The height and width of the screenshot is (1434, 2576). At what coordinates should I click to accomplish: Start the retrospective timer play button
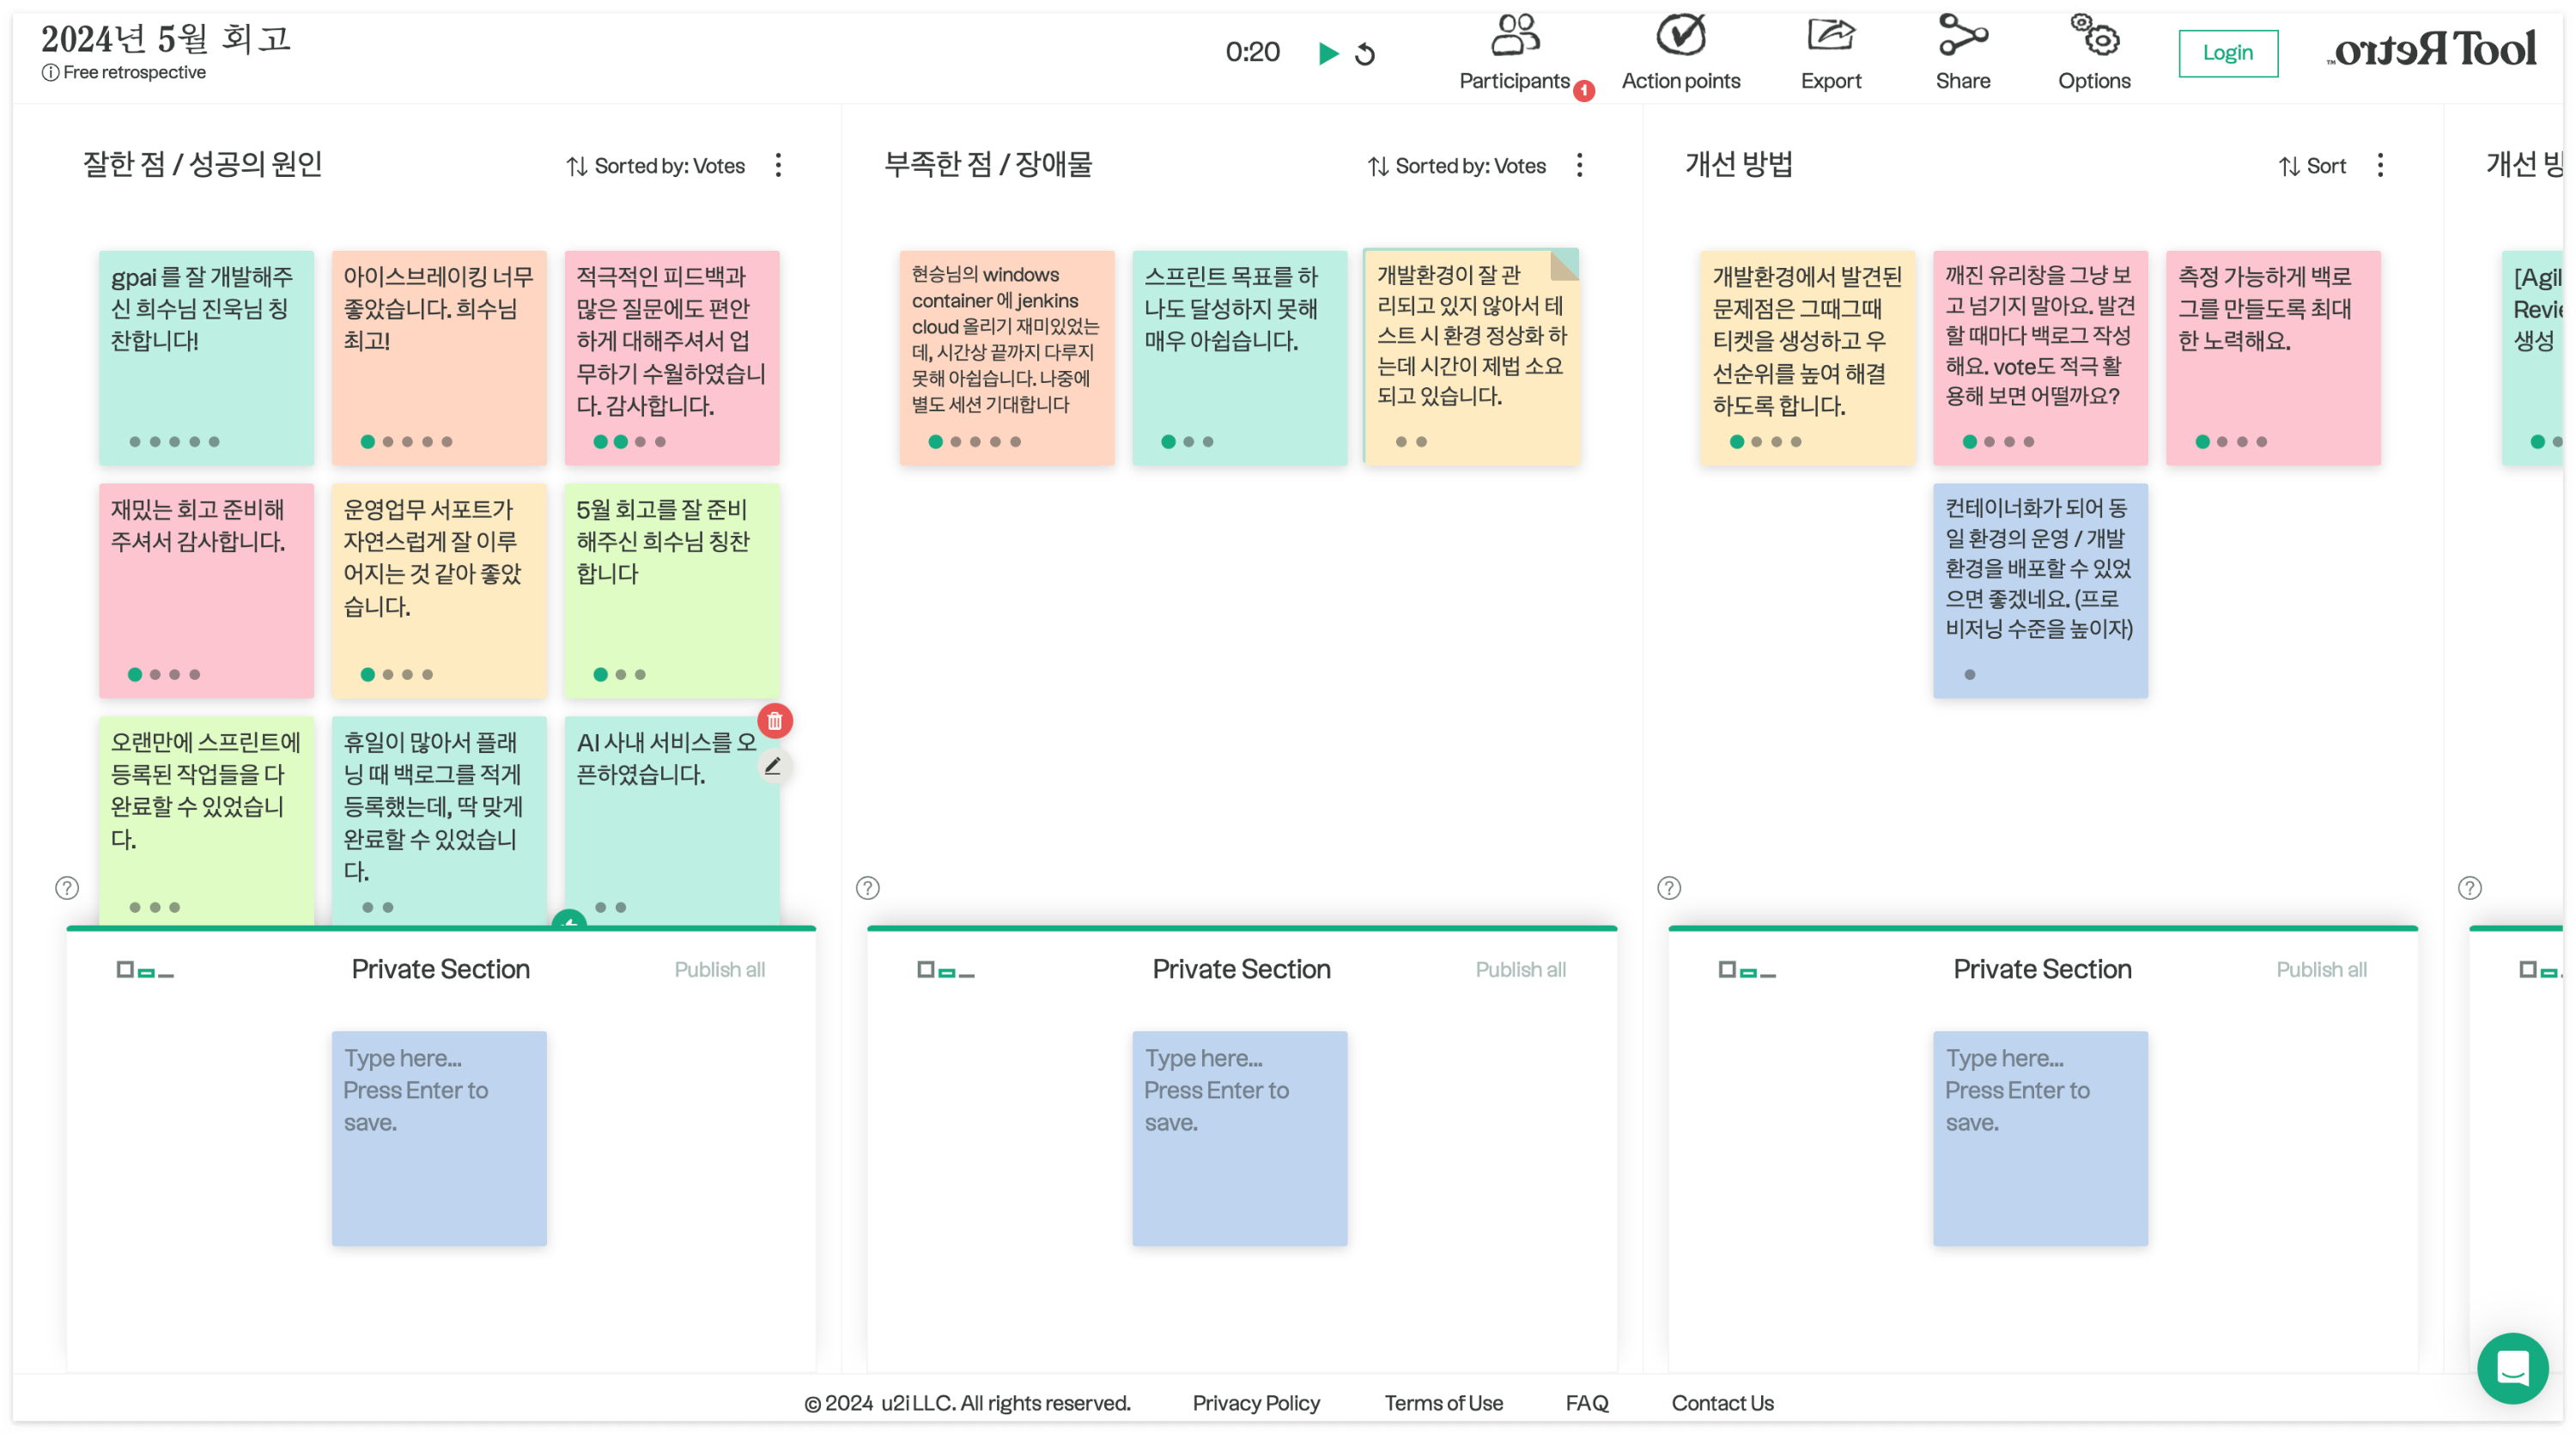tap(1328, 53)
